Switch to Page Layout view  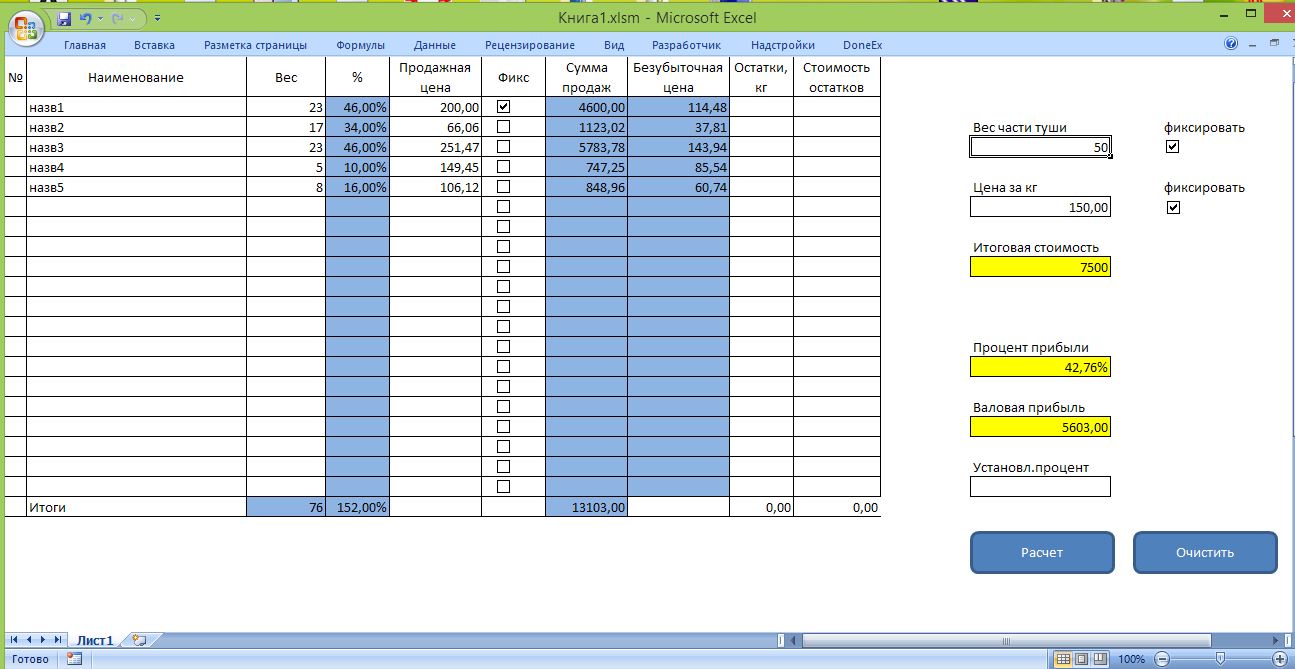coord(1082,659)
